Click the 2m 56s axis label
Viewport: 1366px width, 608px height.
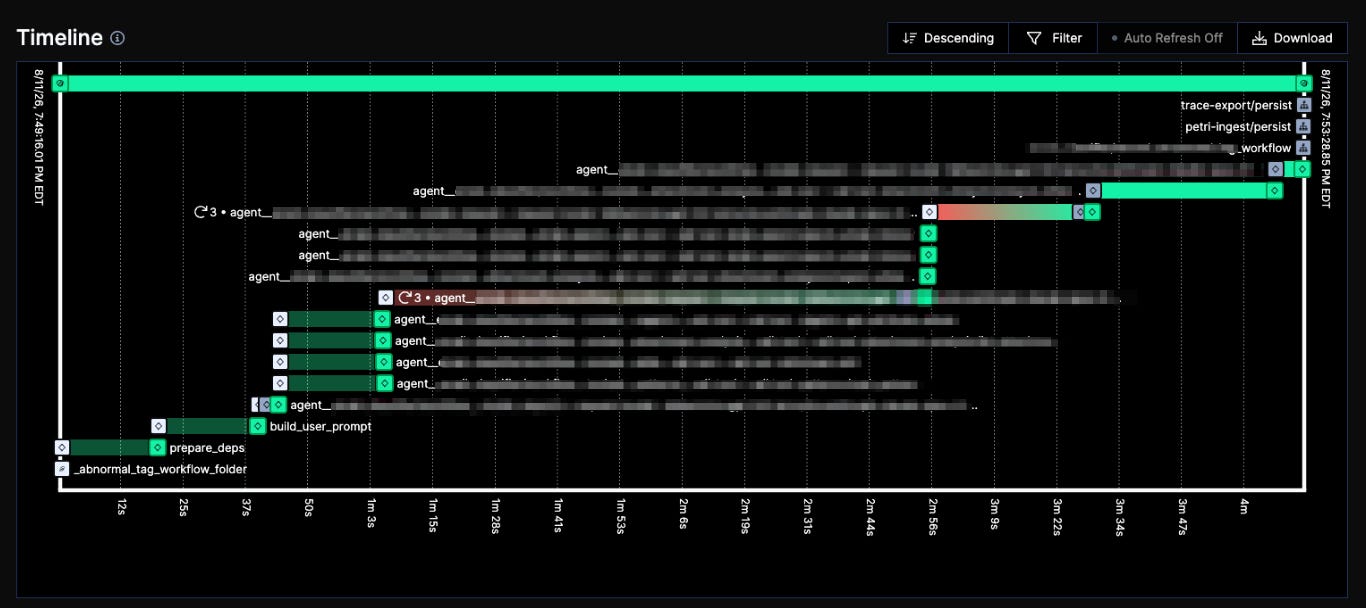tap(933, 516)
